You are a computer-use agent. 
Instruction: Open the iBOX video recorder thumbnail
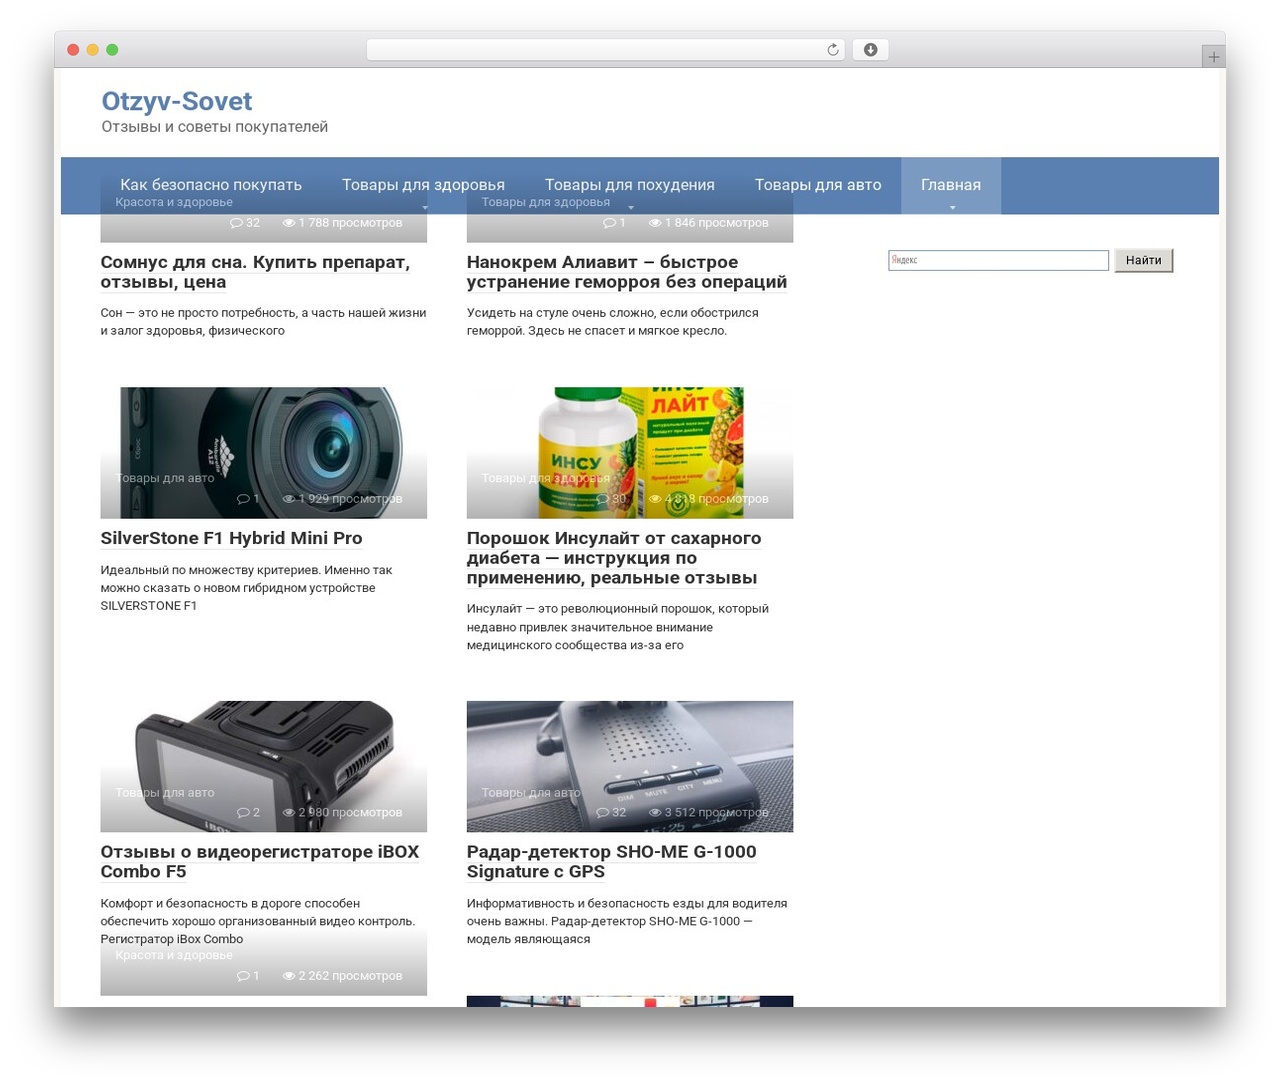[263, 766]
